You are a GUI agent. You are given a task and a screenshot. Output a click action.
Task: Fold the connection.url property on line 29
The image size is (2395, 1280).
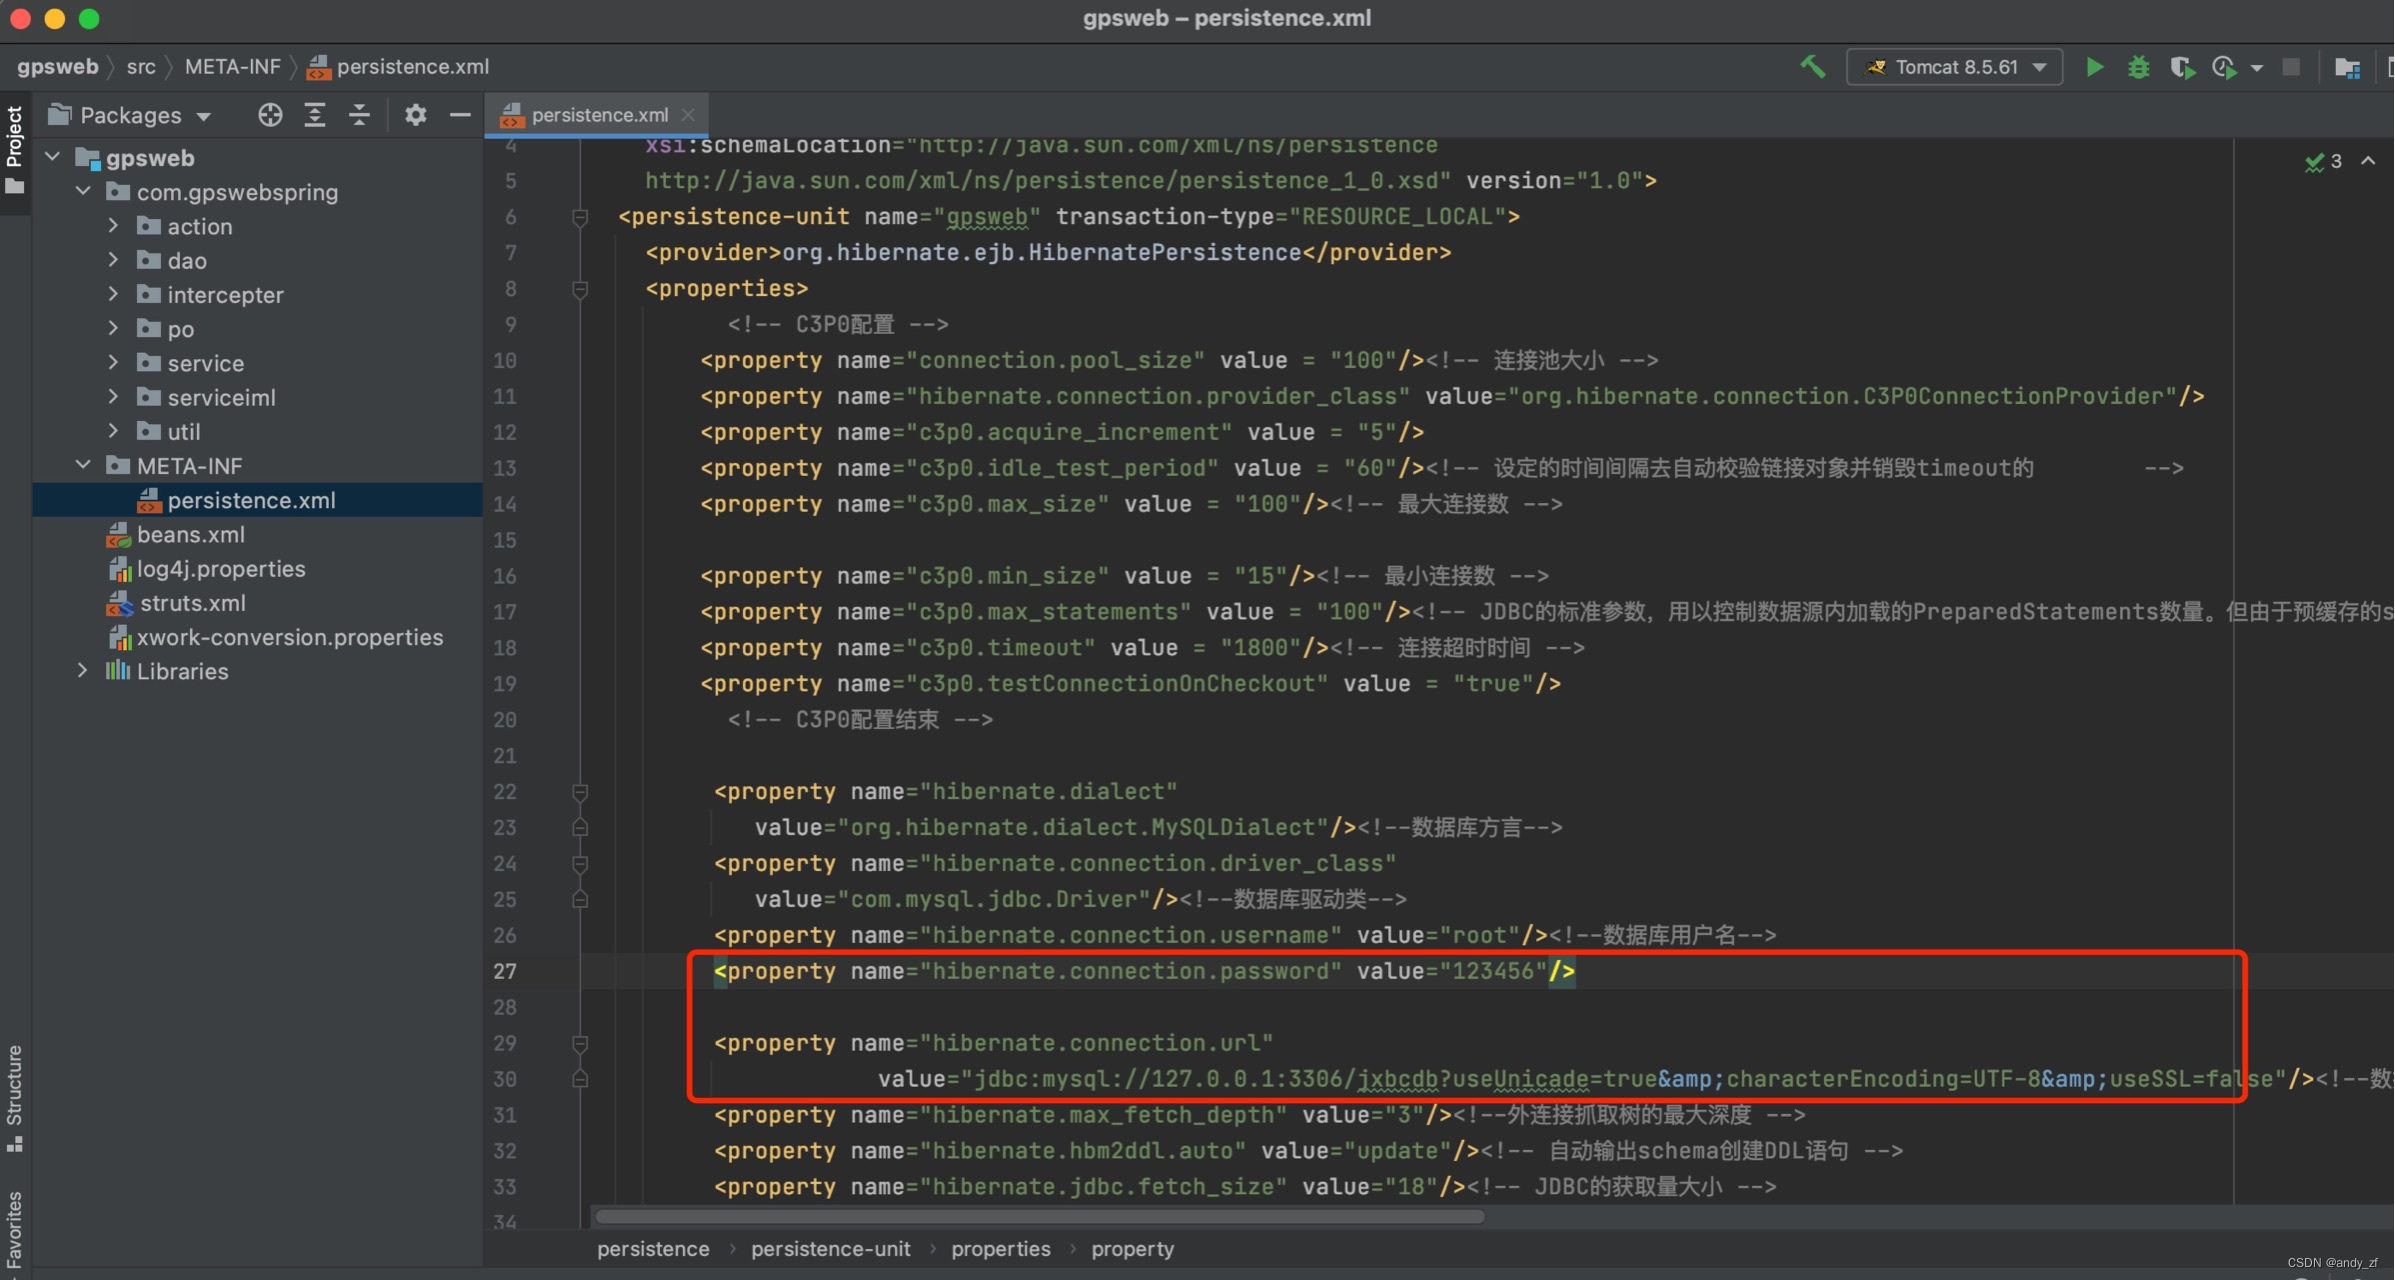tap(580, 1043)
